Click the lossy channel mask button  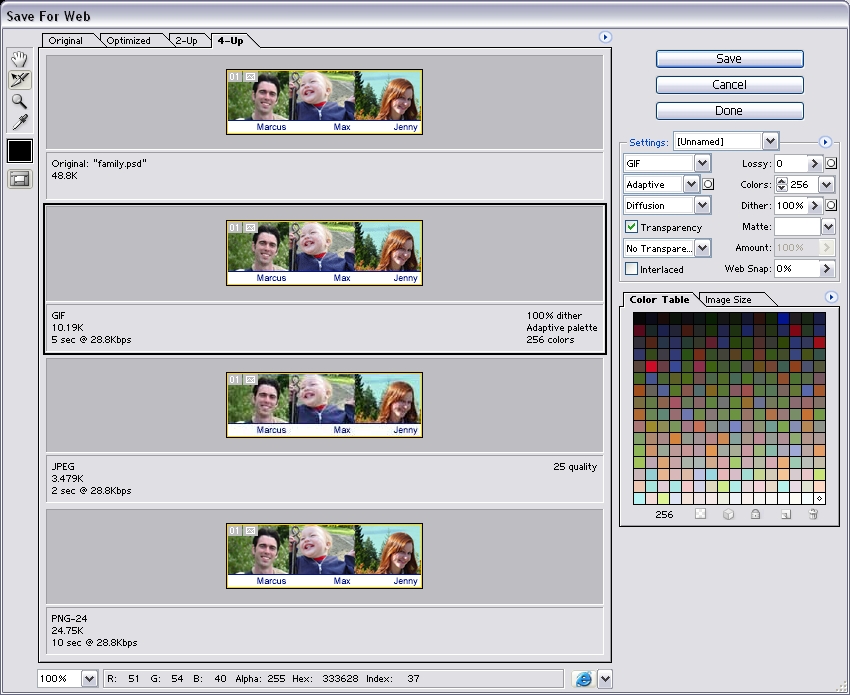pyautogui.click(x=830, y=163)
